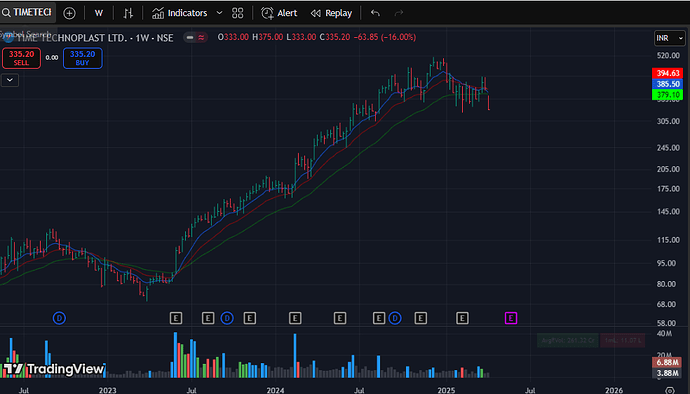Add symbol to compare with plus icon

click(x=69, y=13)
